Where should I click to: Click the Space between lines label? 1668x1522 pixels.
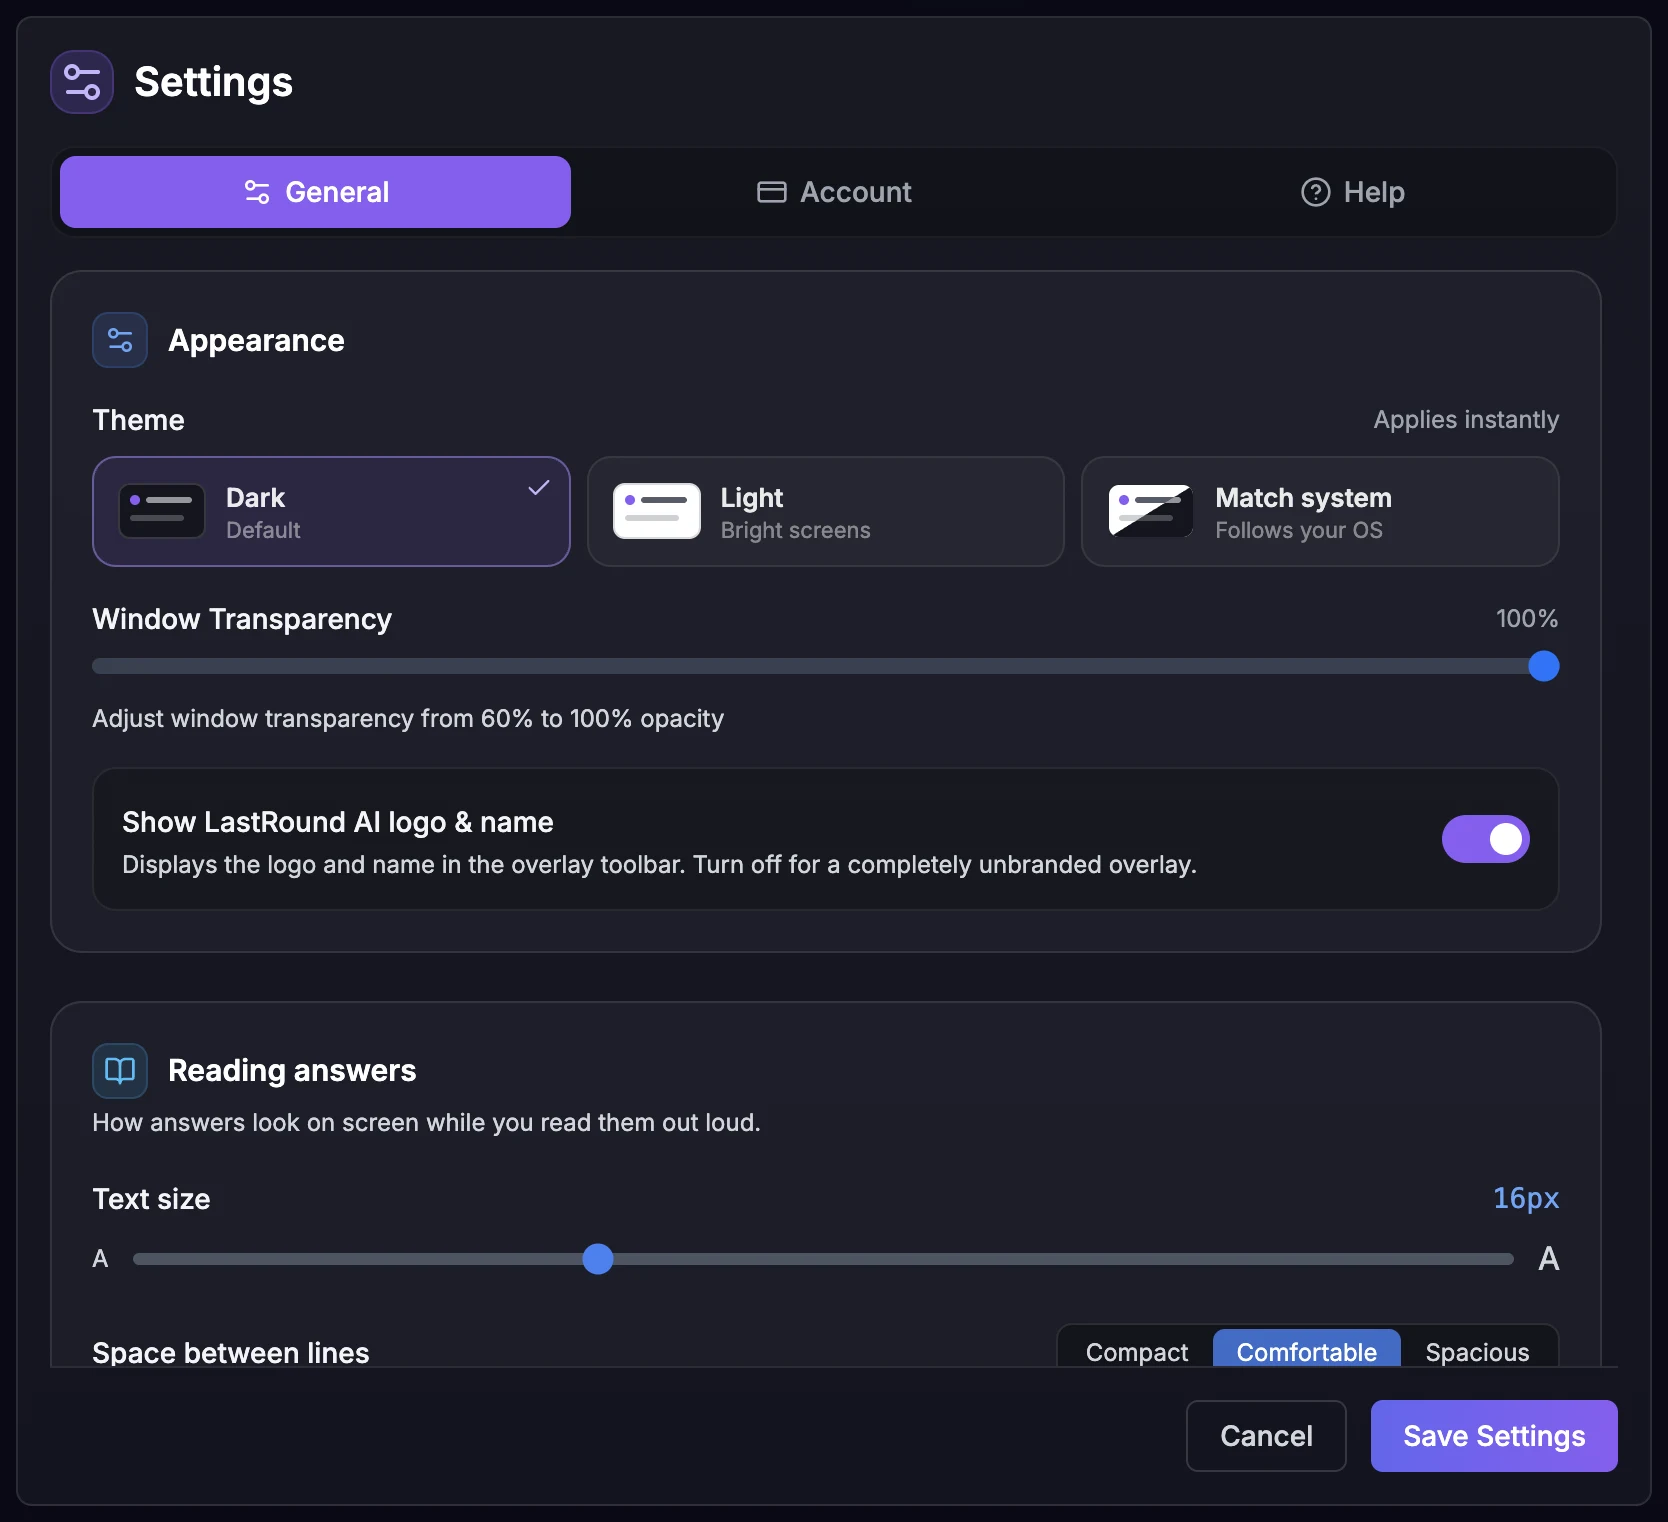tap(231, 1352)
